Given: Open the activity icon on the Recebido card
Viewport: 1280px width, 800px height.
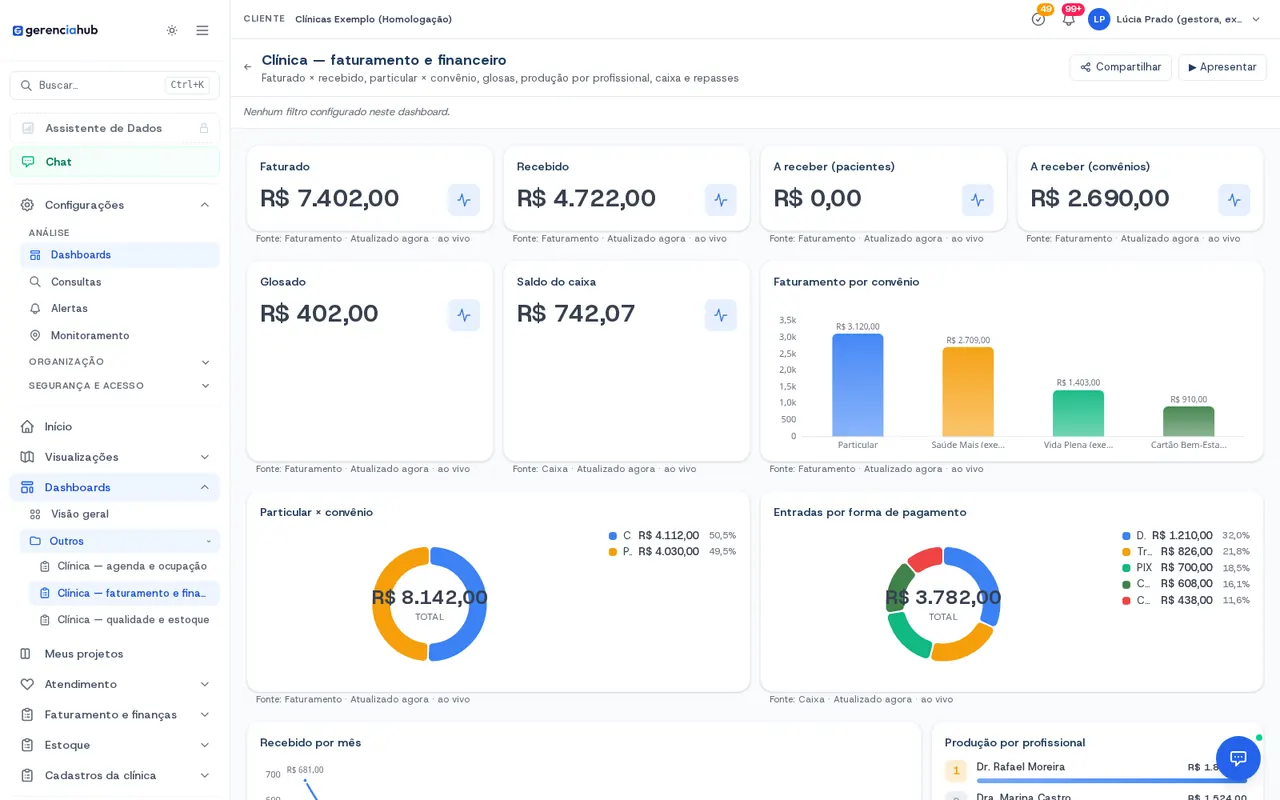Looking at the screenshot, I should click(721, 200).
